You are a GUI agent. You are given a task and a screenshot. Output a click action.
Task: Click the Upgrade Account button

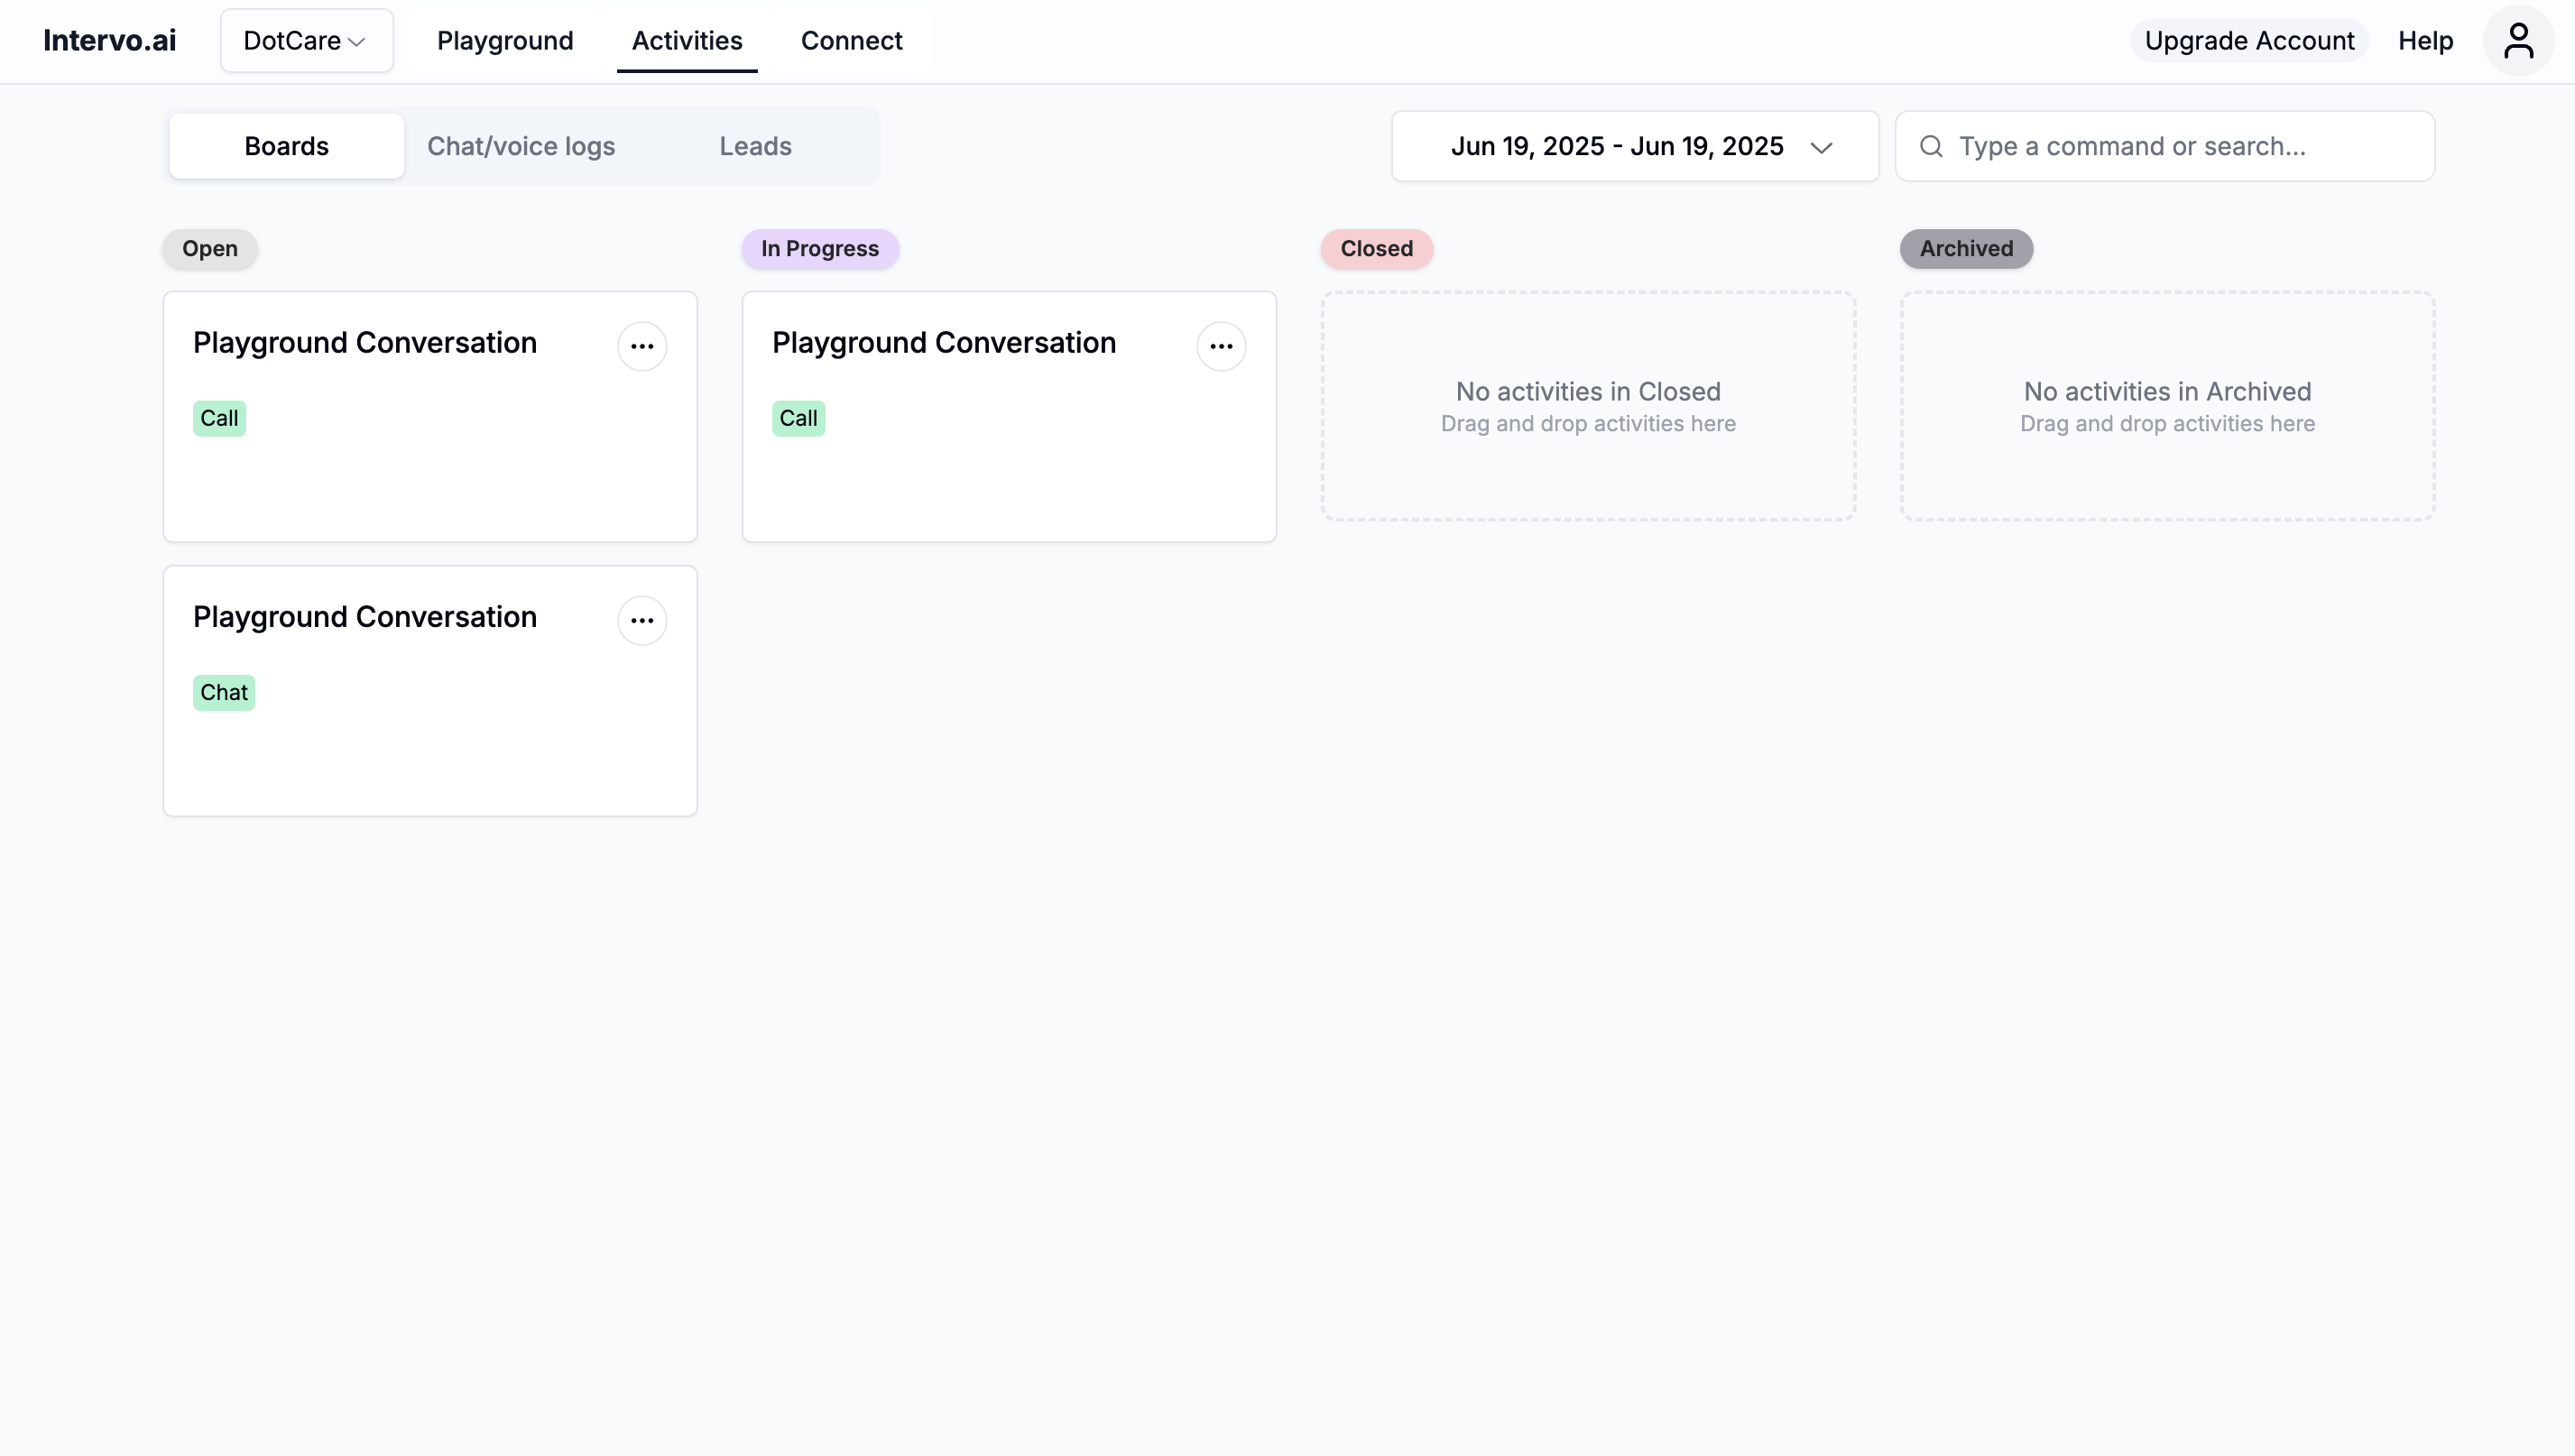[2249, 41]
